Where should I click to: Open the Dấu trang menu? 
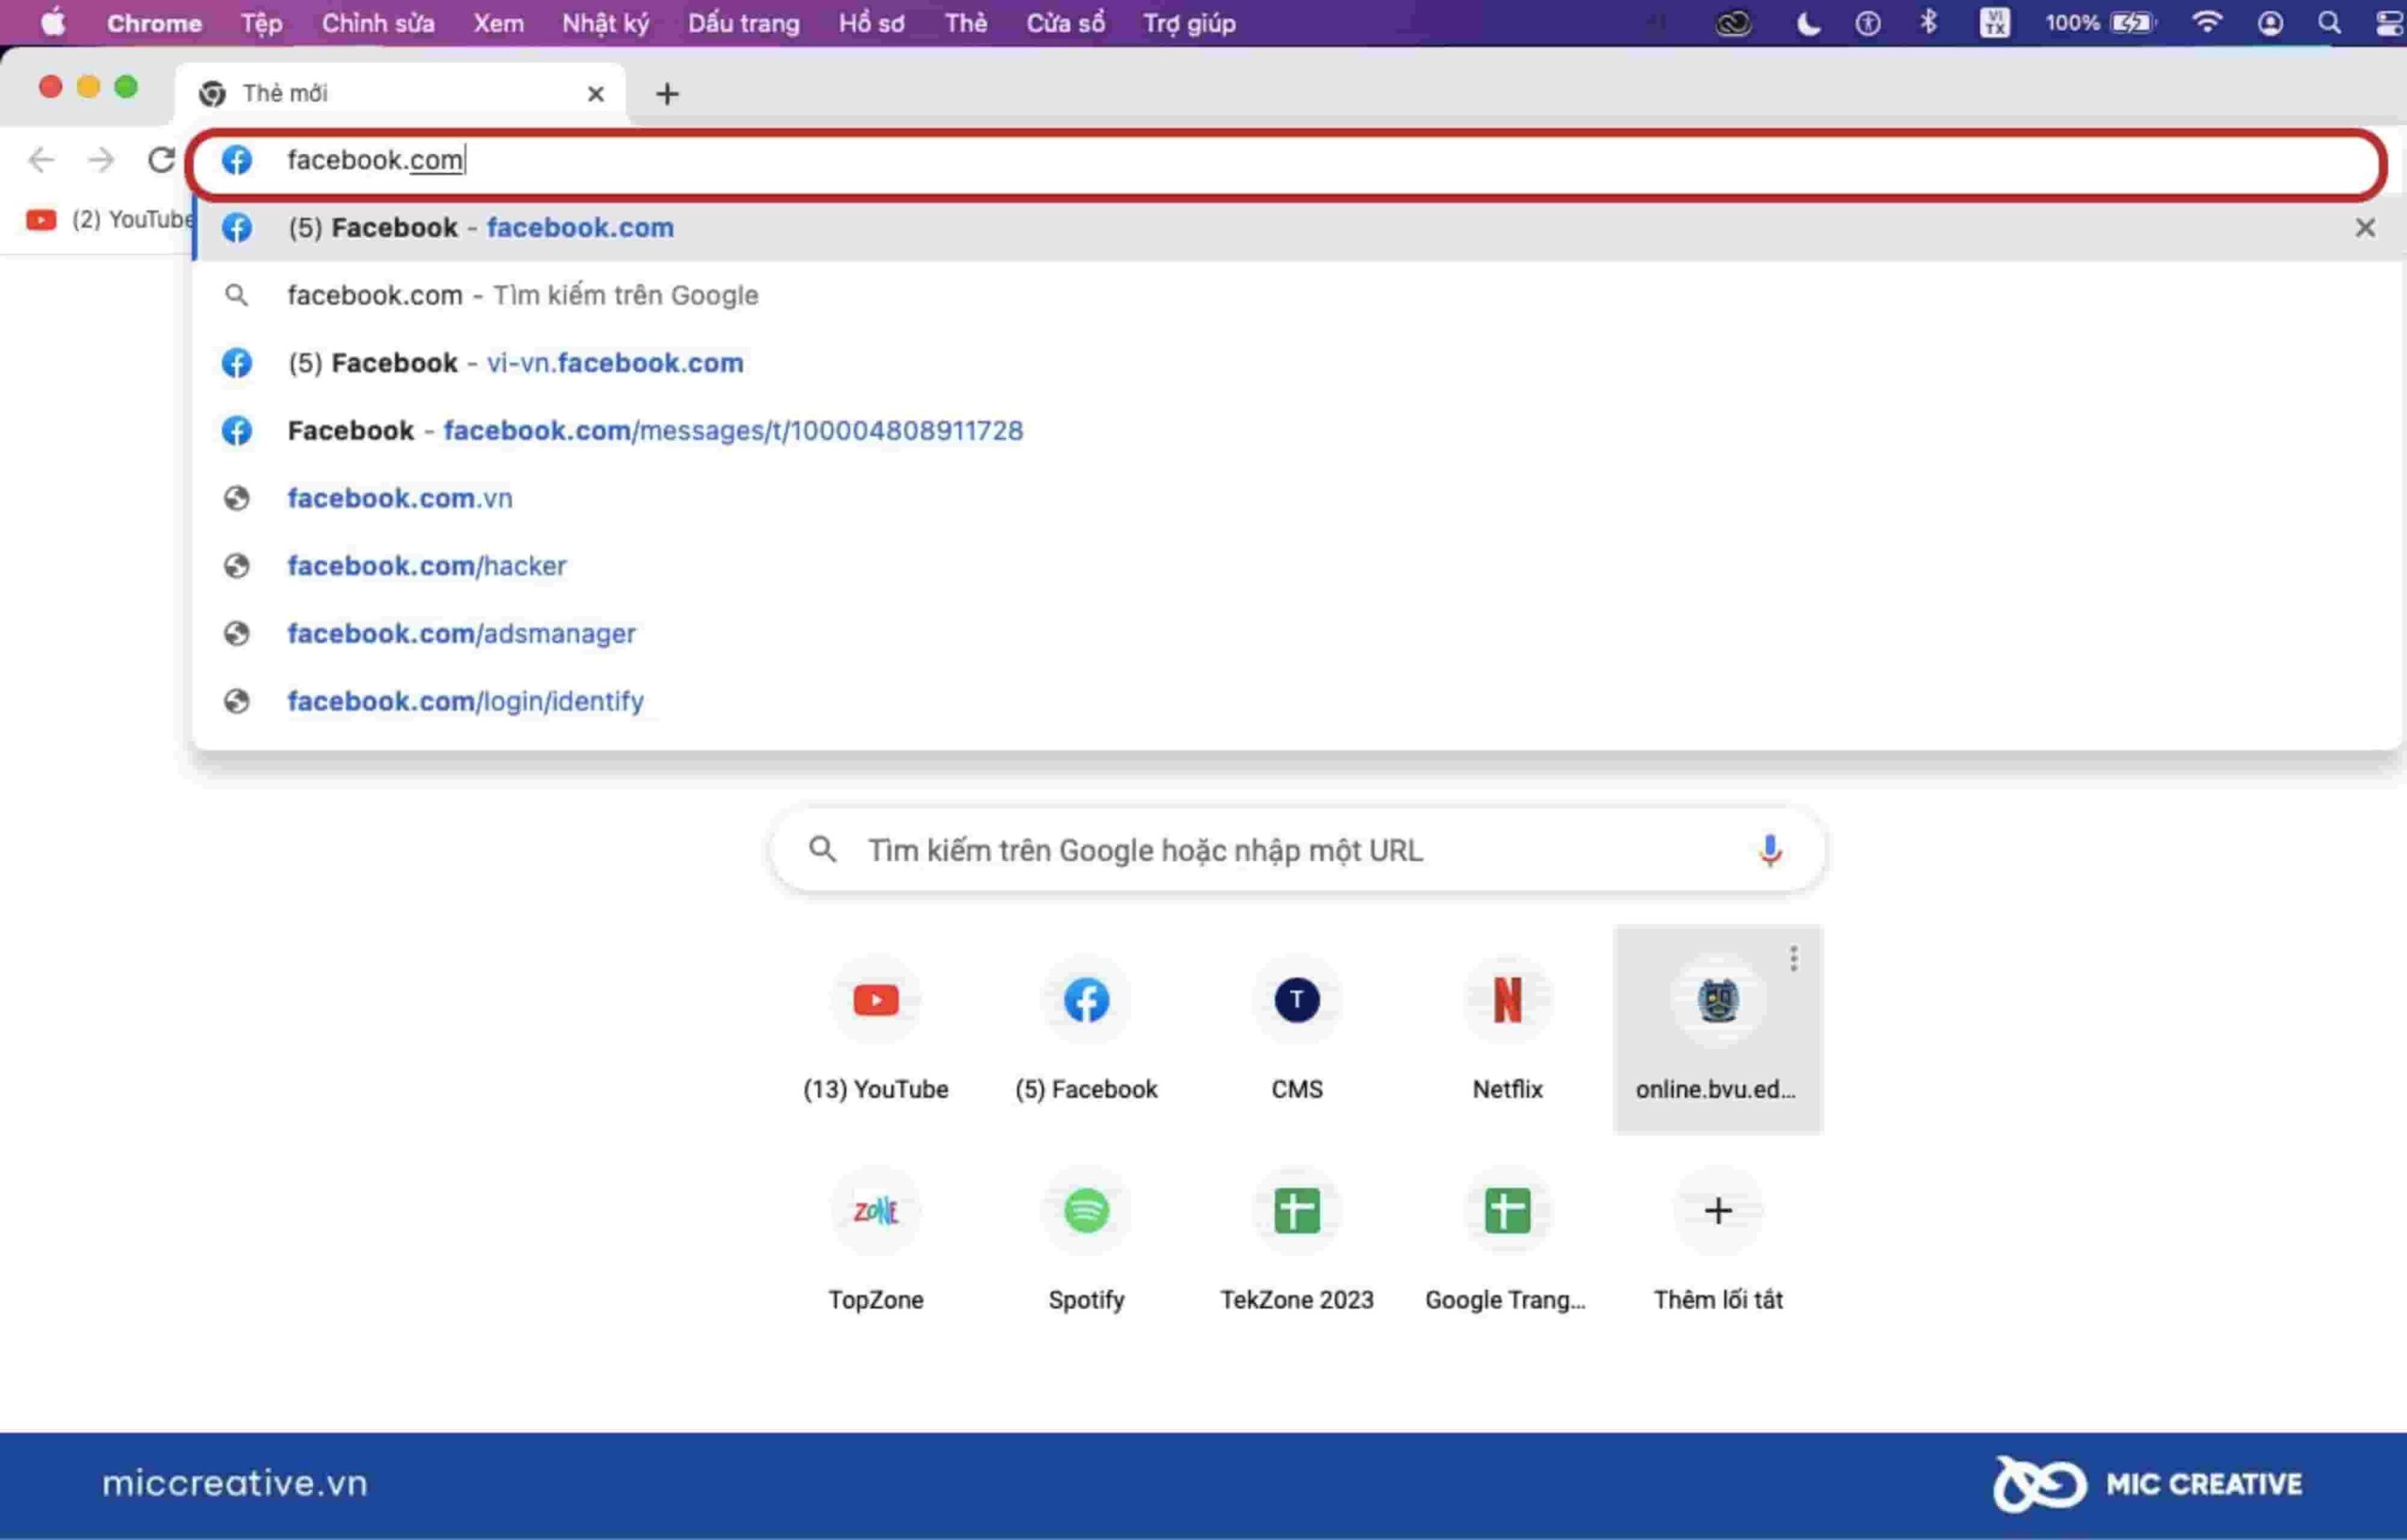pos(743,23)
